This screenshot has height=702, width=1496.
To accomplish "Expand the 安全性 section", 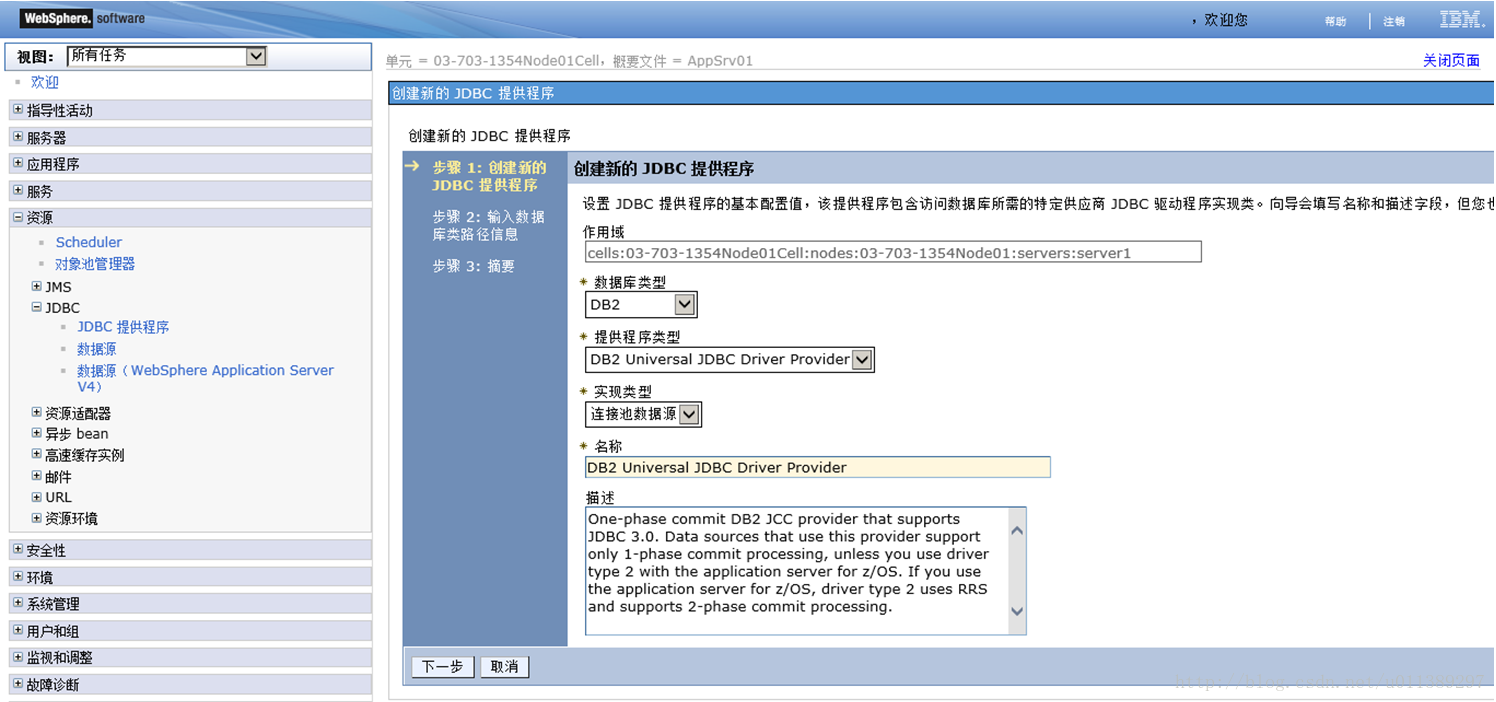I will pyautogui.click(x=18, y=550).
